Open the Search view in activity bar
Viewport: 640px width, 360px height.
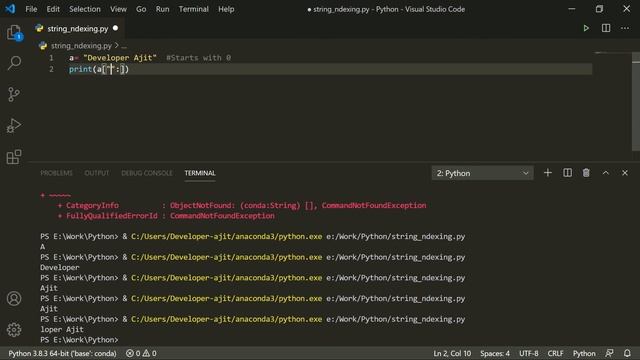point(14,63)
